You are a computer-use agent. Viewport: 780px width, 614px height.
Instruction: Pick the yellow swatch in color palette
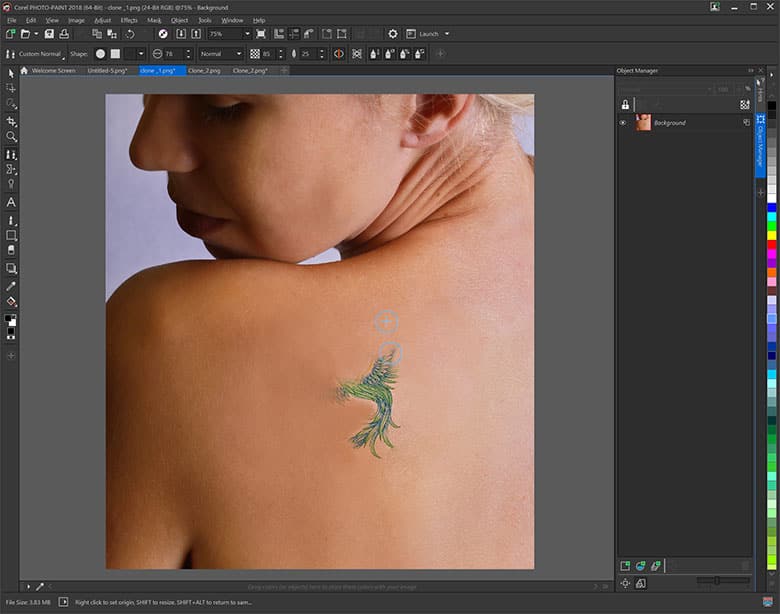point(771,234)
